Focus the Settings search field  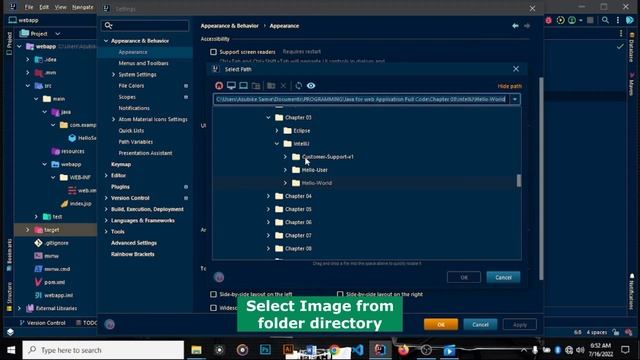[x=145, y=25]
